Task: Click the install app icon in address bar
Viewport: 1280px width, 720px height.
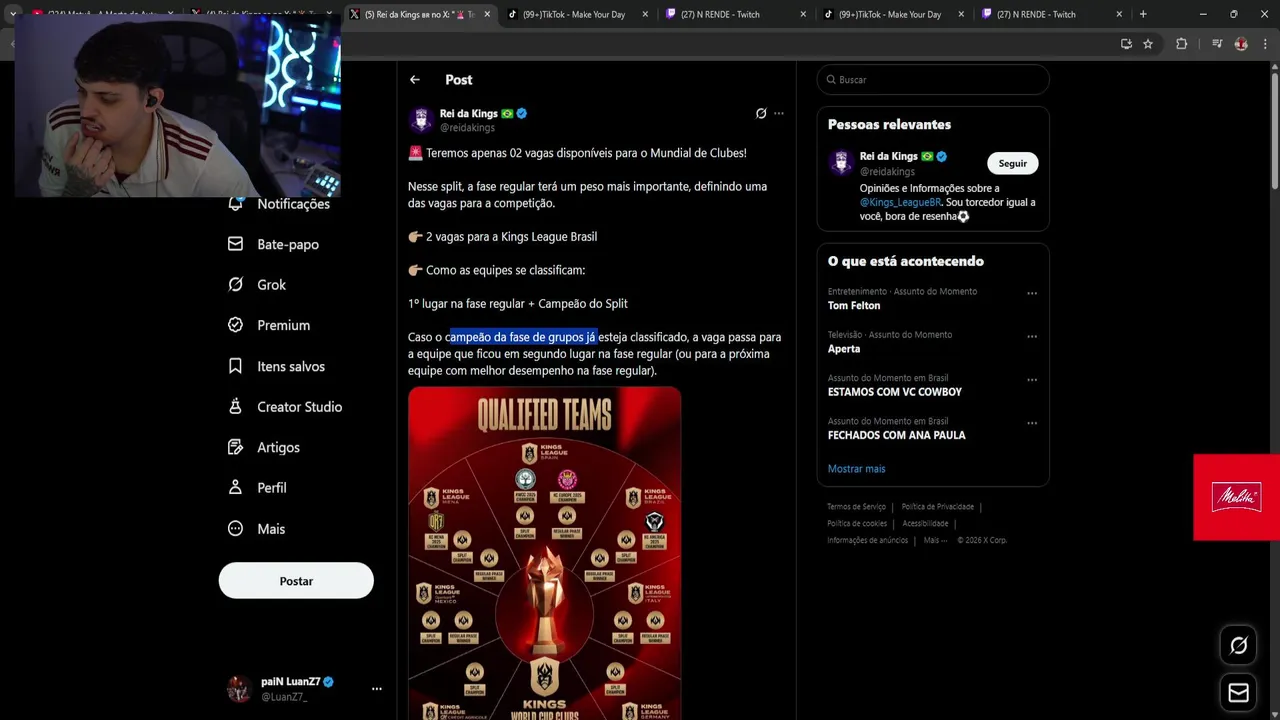Action: click(1126, 44)
